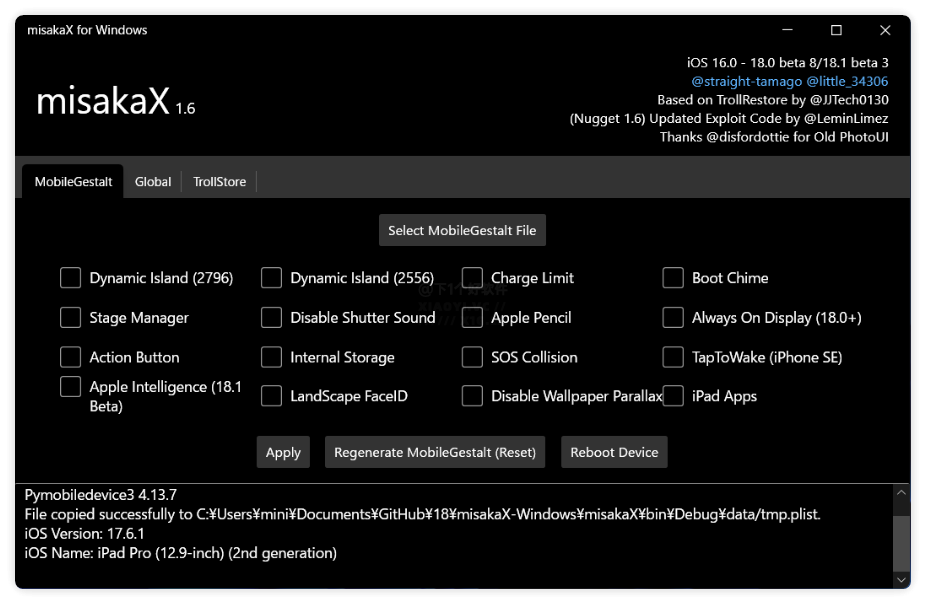Viewport: 926px width, 604px height.
Task: Click the misakaX 1.6 title text
Action: (x=115, y=101)
